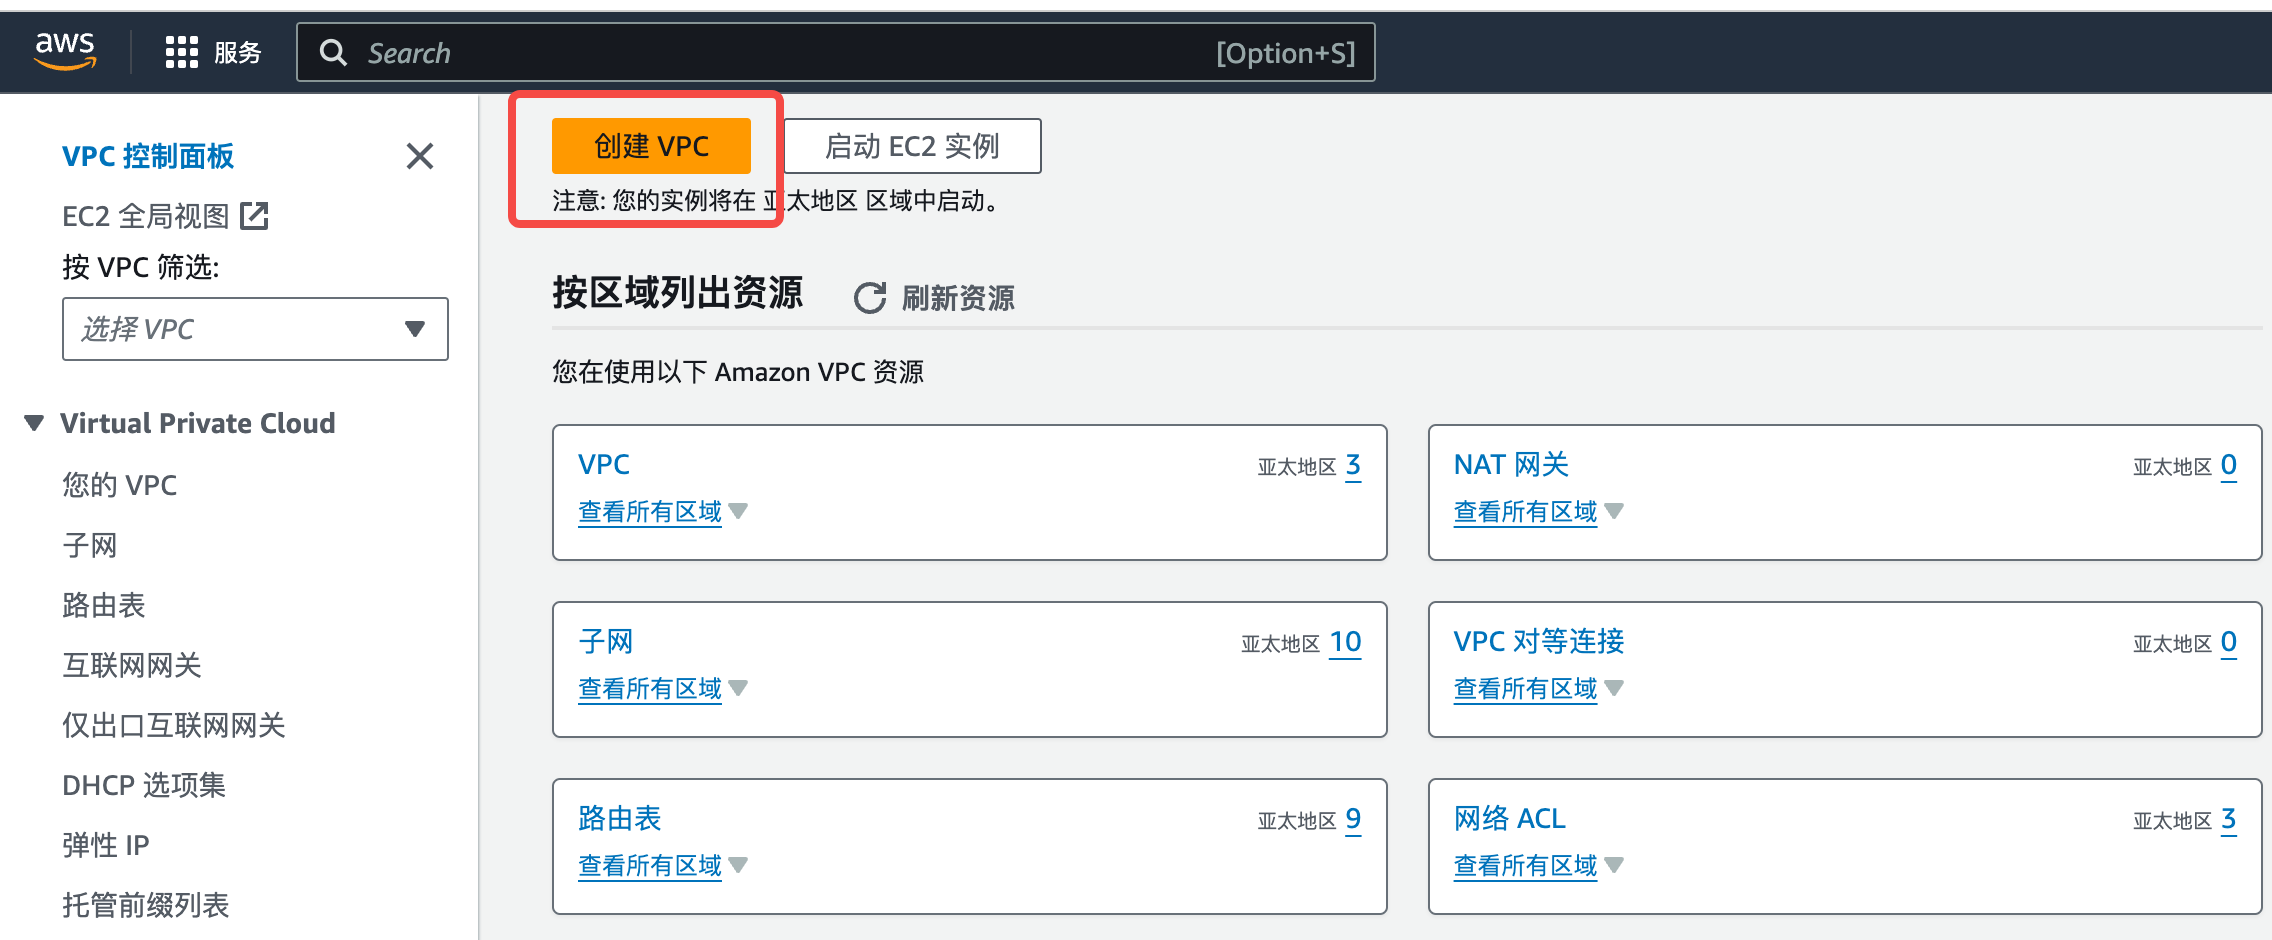Click 查看所有区域 link in NAT 网关 card

[x=1526, y=512]
